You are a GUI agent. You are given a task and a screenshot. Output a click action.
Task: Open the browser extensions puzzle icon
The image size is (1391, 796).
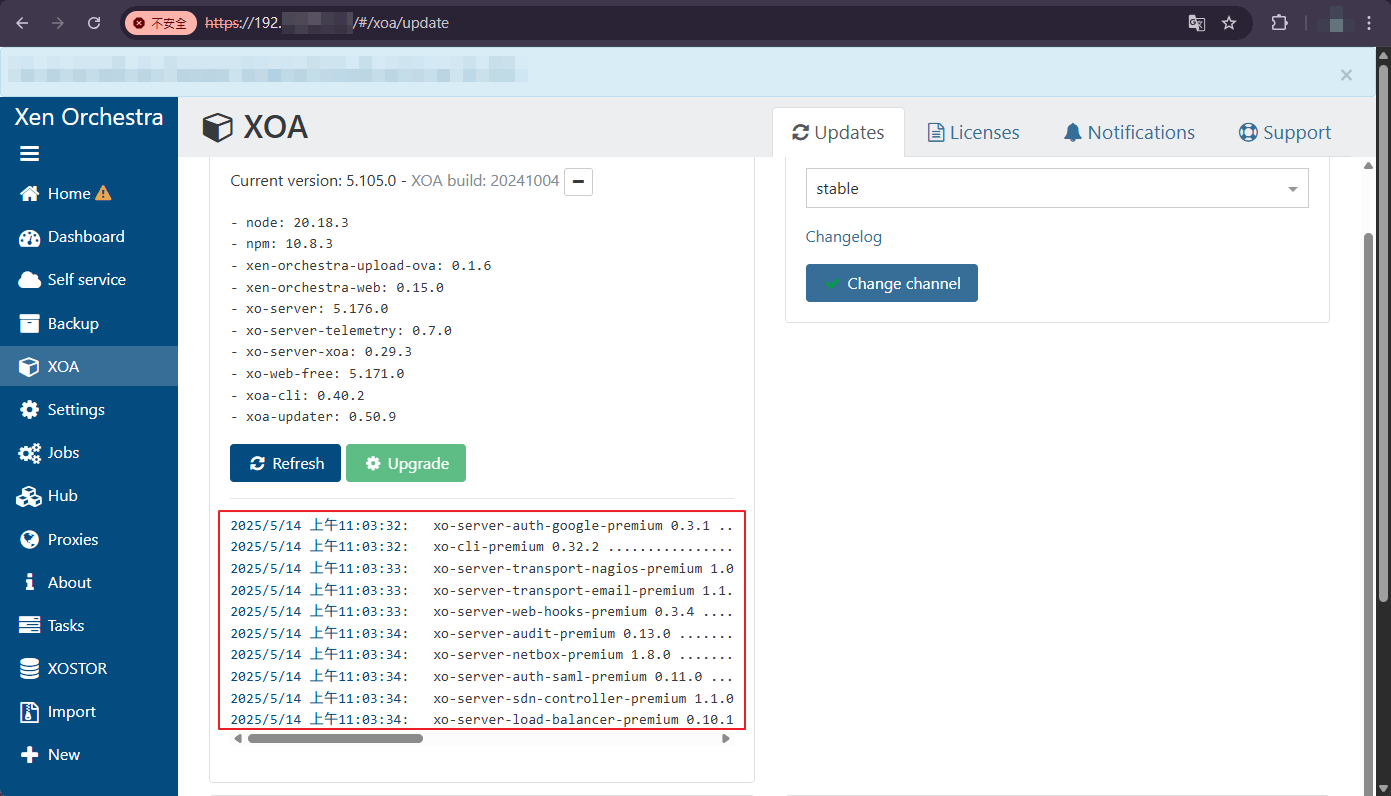pos(1279,23)
